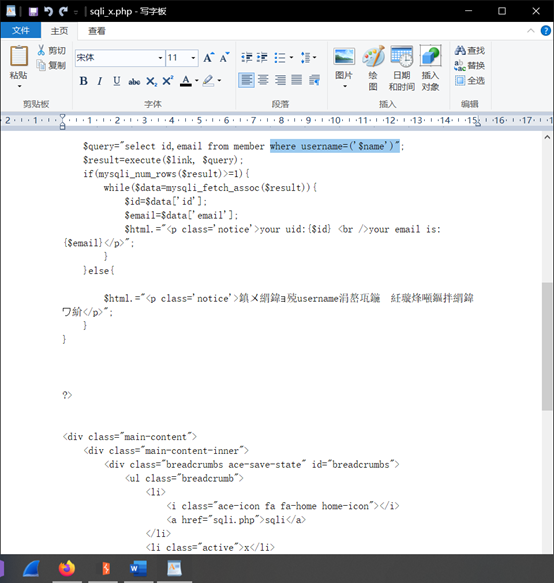554x583 pixels.
Task: Open the 文件 menu tab
Action: [20, 30]
